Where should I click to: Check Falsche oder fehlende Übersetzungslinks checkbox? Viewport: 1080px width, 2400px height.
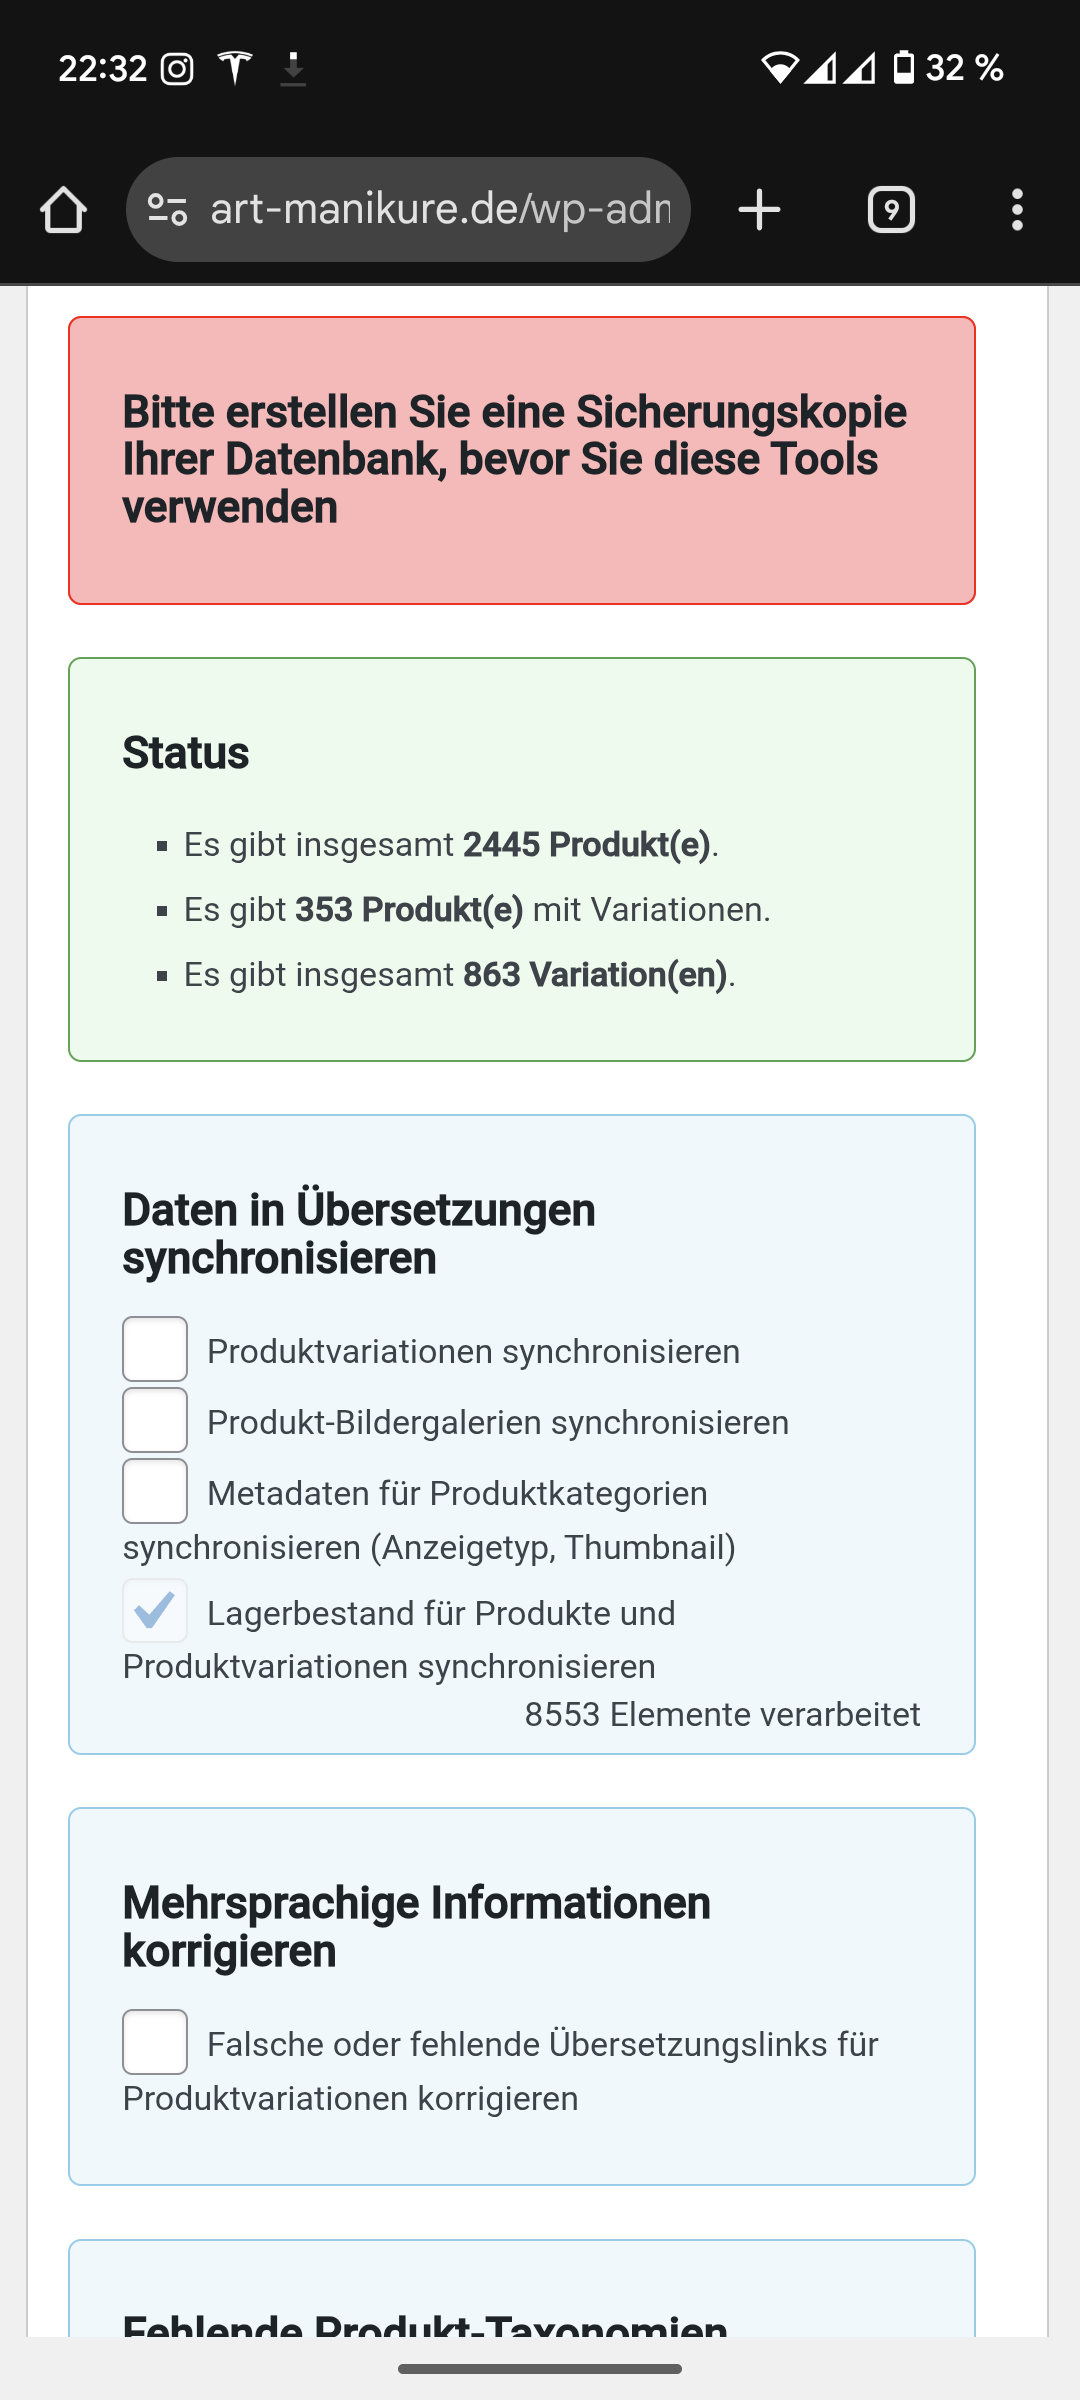coord(155,2042)
